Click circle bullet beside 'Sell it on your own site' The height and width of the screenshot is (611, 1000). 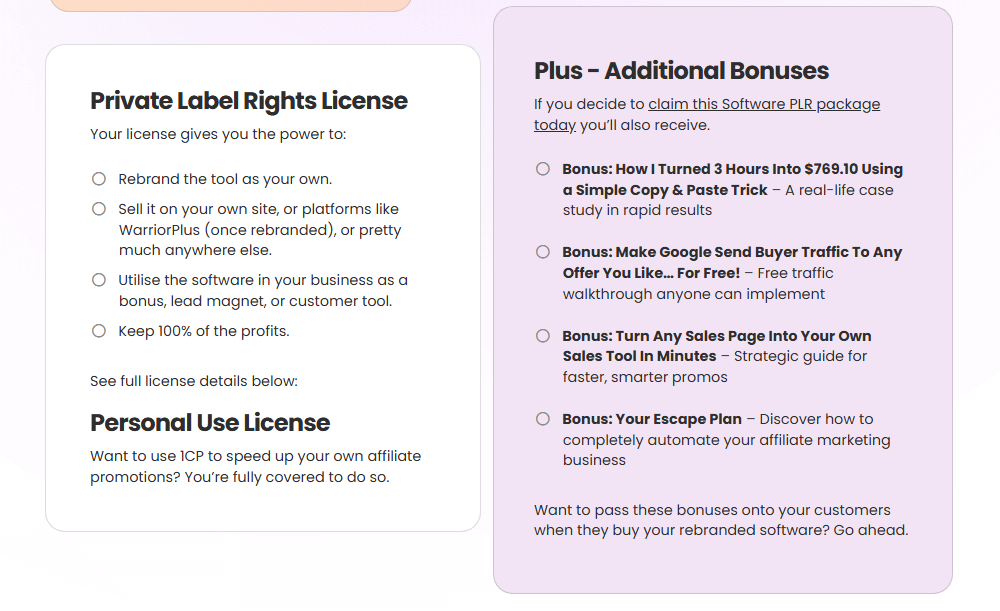click(99, 209)
